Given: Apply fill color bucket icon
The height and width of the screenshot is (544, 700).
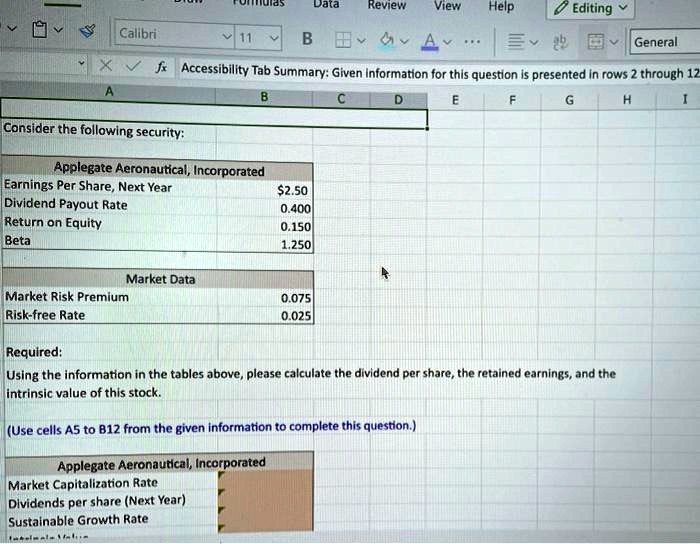Looking at the screenshot, I should tap(387, 41).
